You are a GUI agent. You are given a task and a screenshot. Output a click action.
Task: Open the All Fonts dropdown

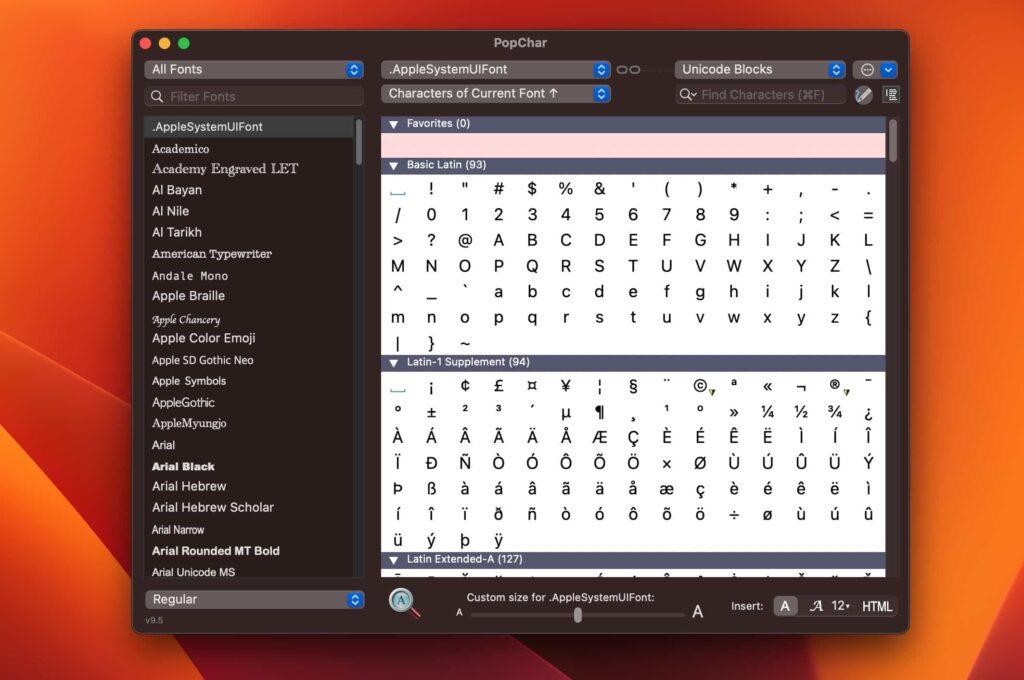click(253, 69)
